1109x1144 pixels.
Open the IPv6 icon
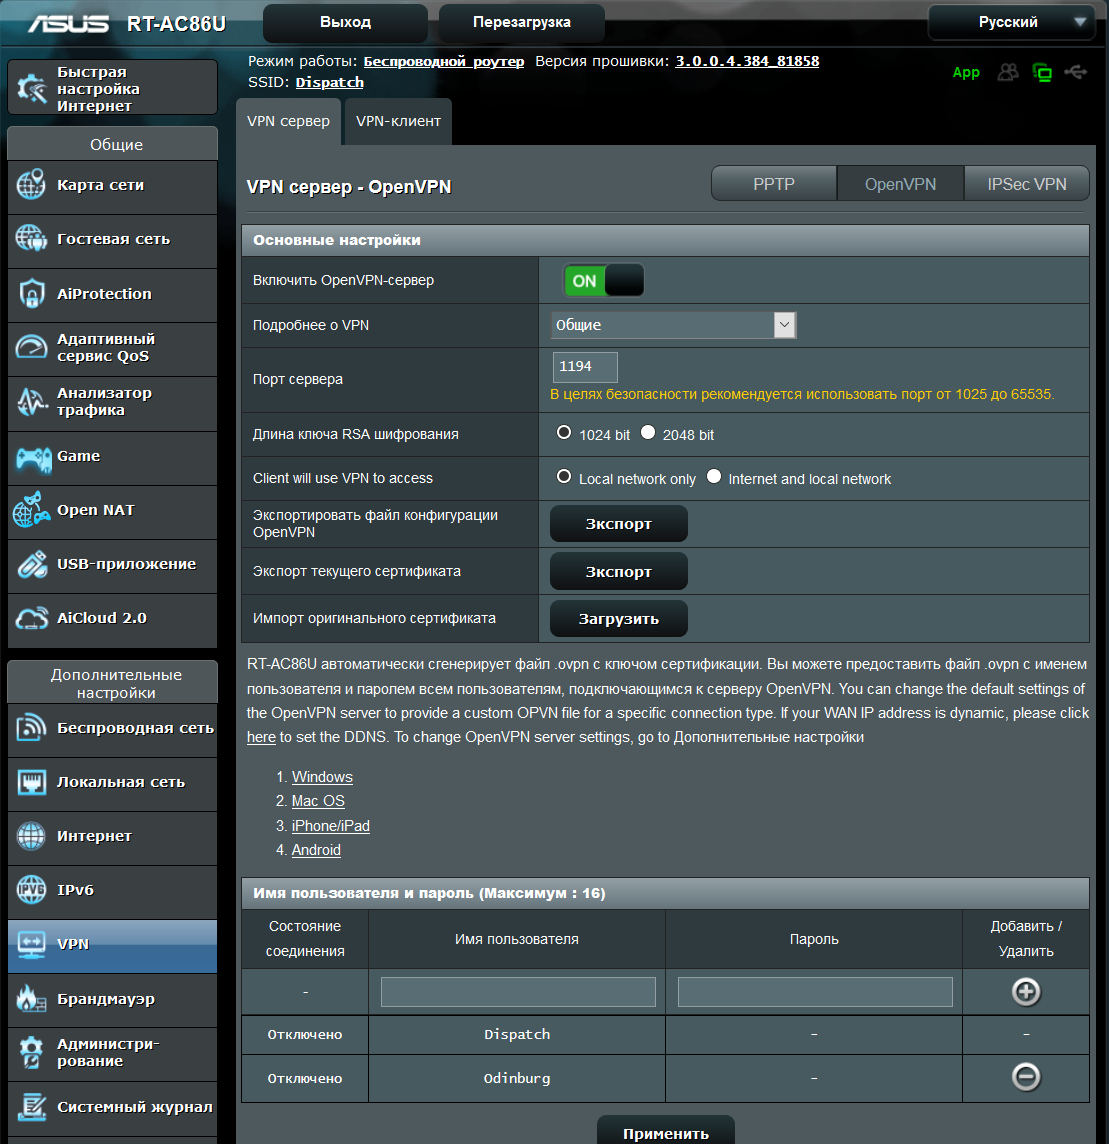click(31, 890)
